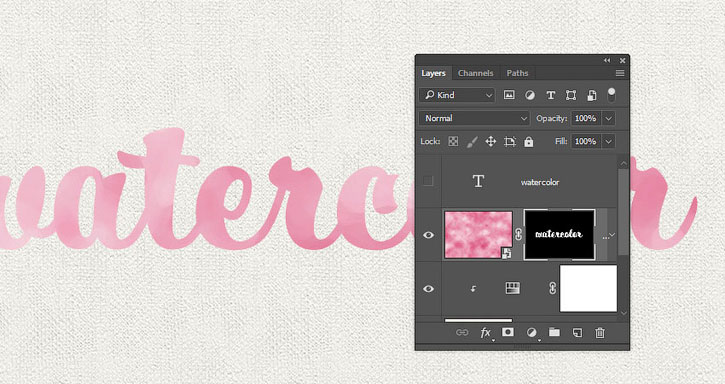725x384 pixels.
Task: Delete layer trash icon
Action: [600, 333]
